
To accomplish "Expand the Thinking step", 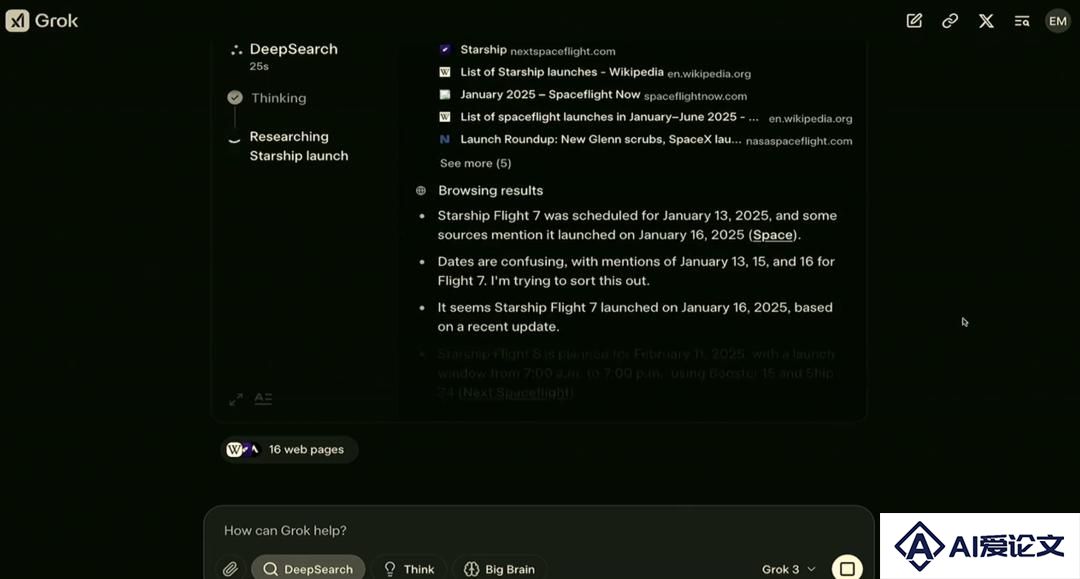I will coord(278,98).
